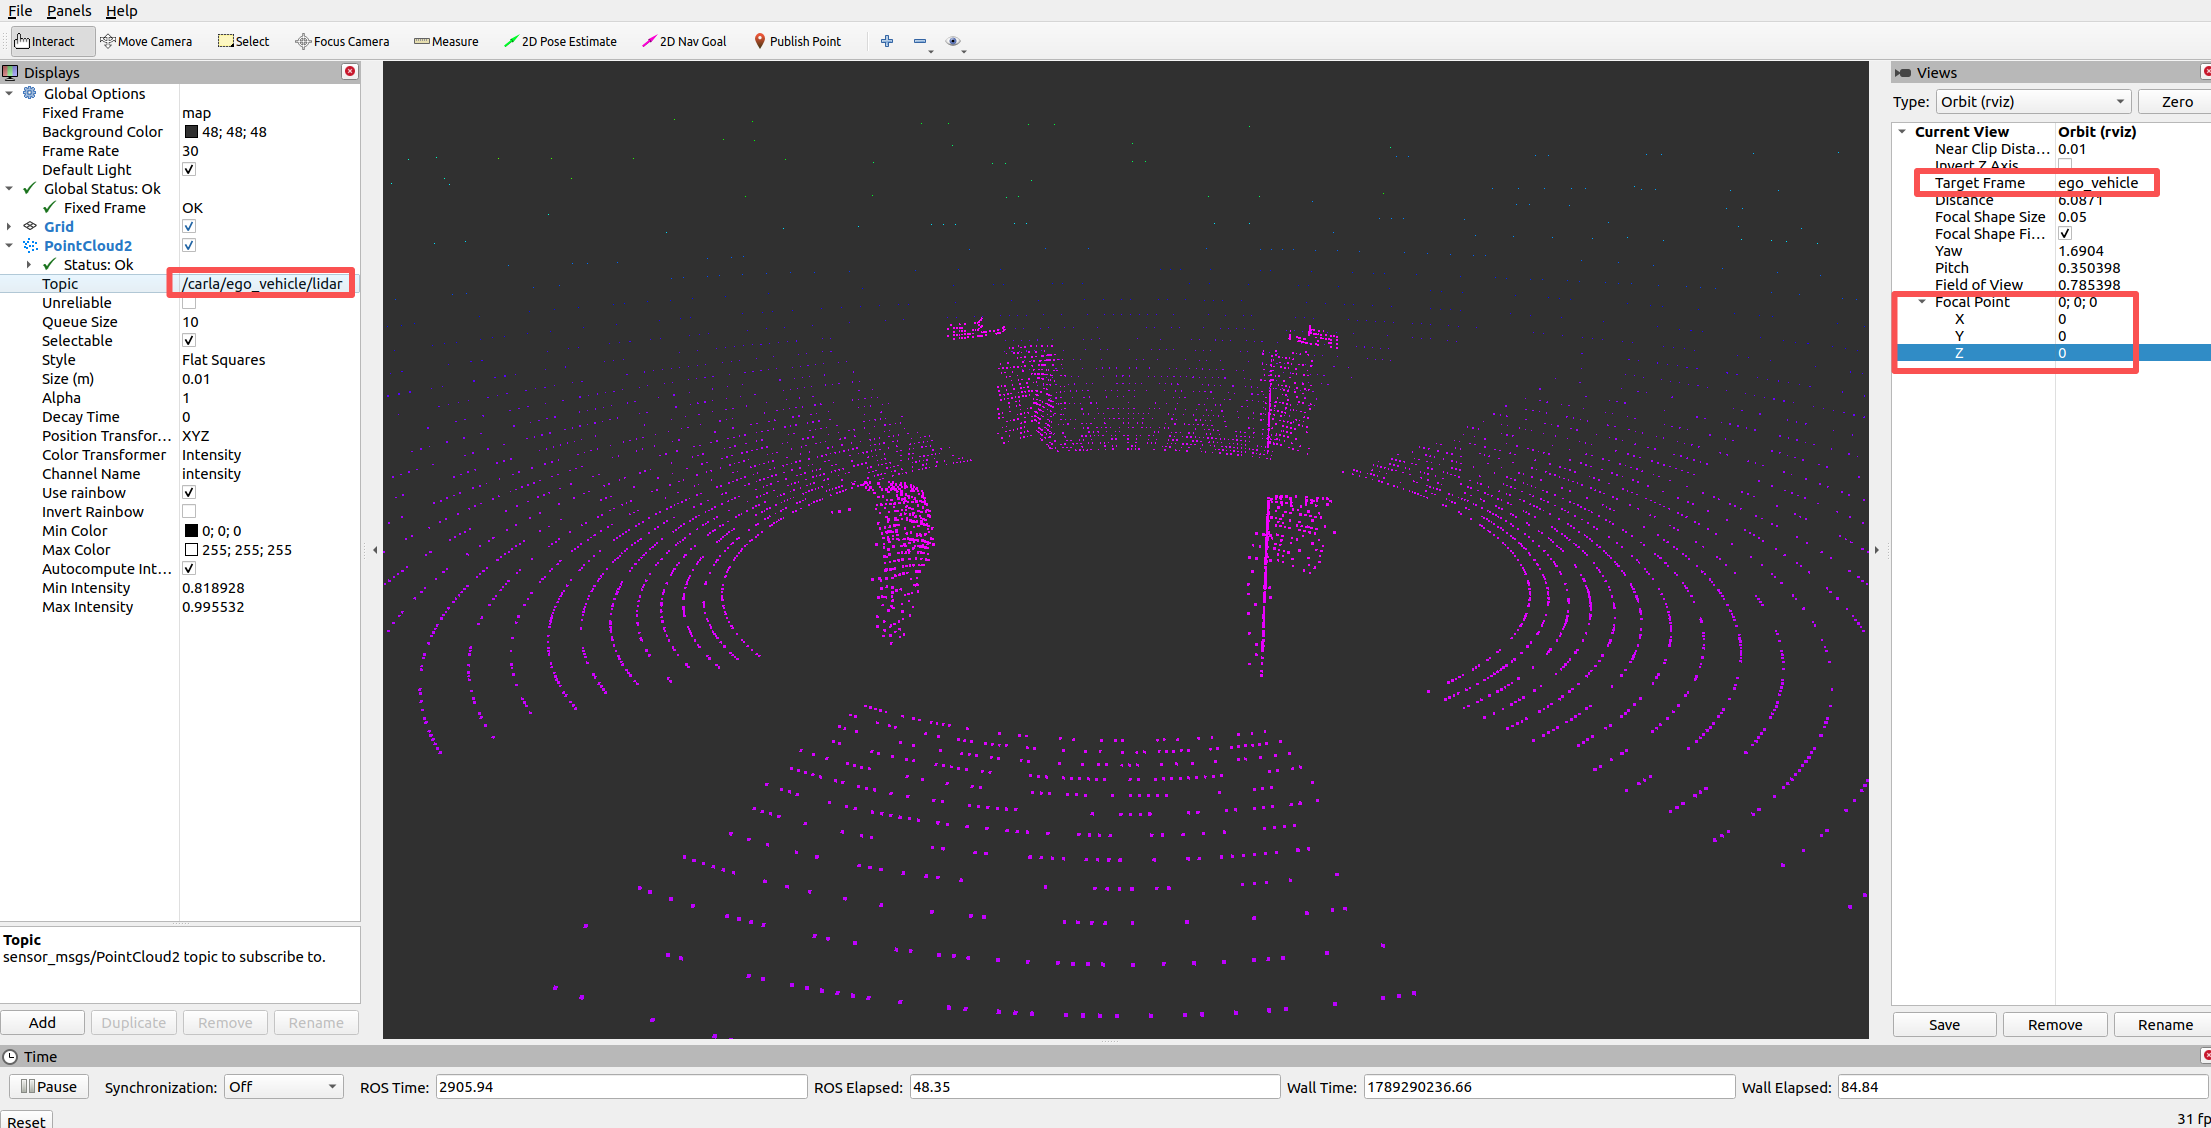Collapse the Focal Point tree entry
Screen dimensions: 2211x1128
pyautogui.click(x=1921, y=302)
